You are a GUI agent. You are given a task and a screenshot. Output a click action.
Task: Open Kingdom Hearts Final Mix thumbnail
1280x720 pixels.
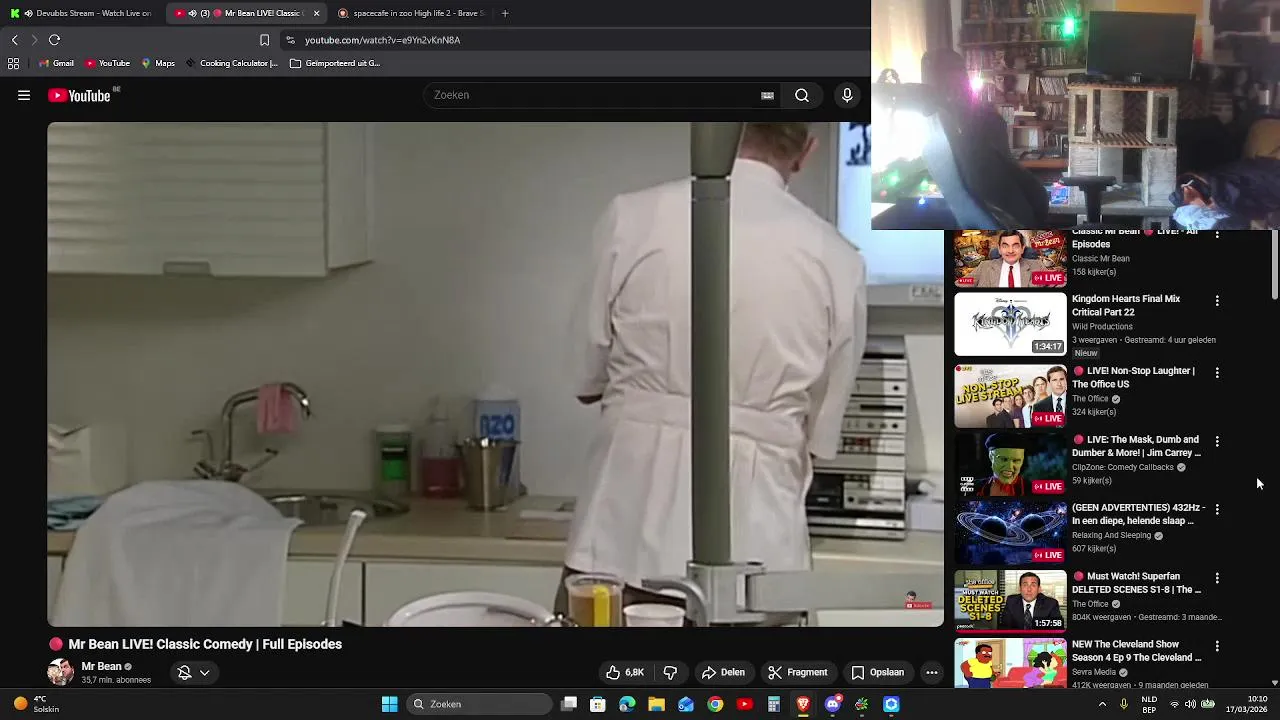point(1010,324)
